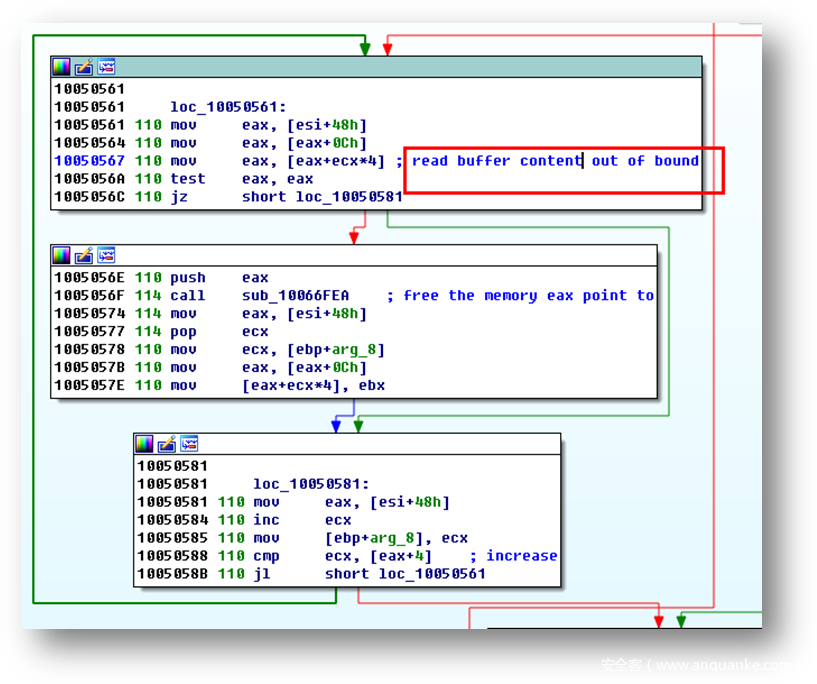Click the group icon on block loc_10050581

tap(190, 444)
